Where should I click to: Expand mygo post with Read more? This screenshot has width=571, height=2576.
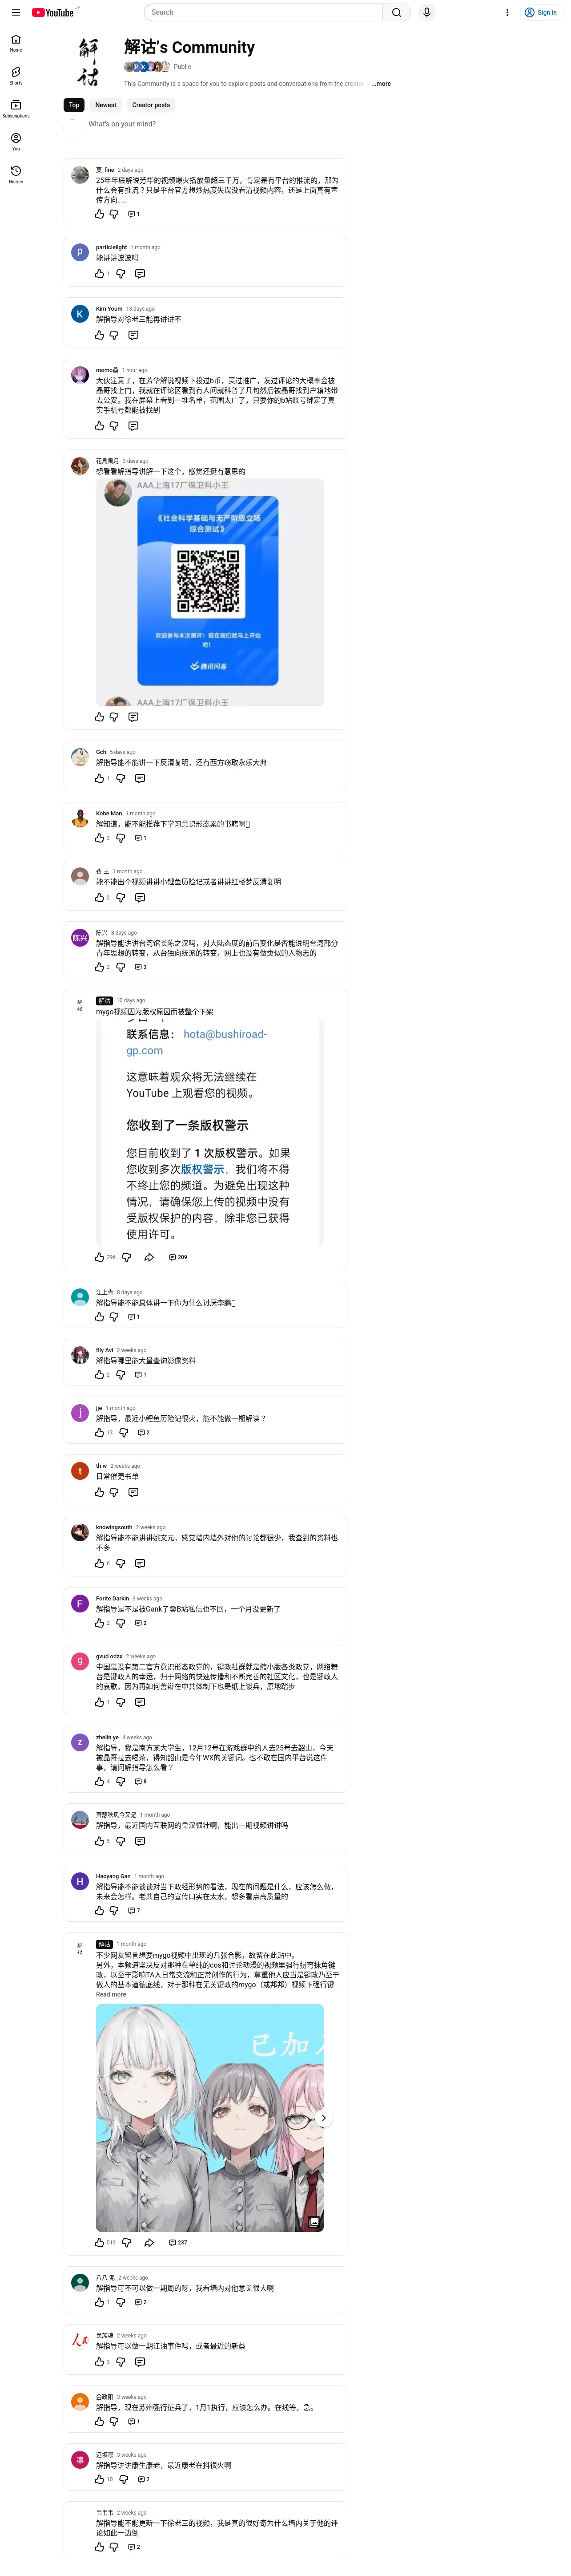(x=111, y=1994)
